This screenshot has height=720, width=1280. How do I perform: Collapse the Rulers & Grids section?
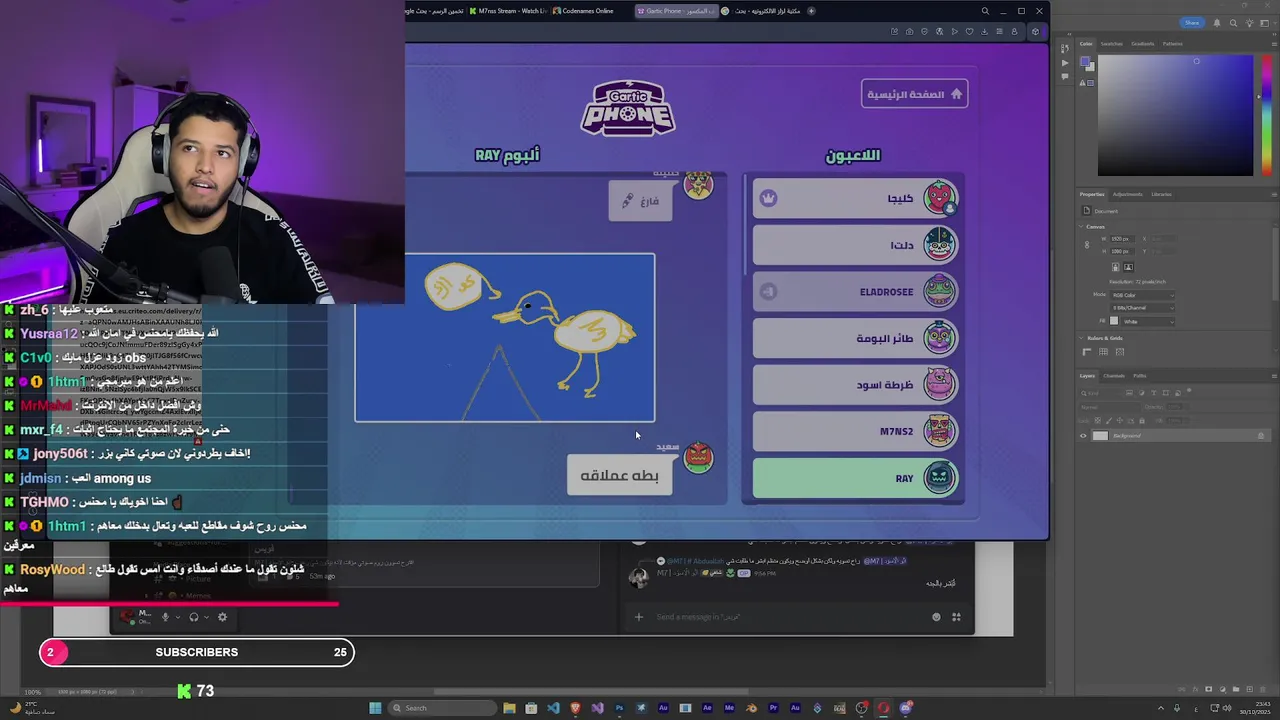point(1080,338)
